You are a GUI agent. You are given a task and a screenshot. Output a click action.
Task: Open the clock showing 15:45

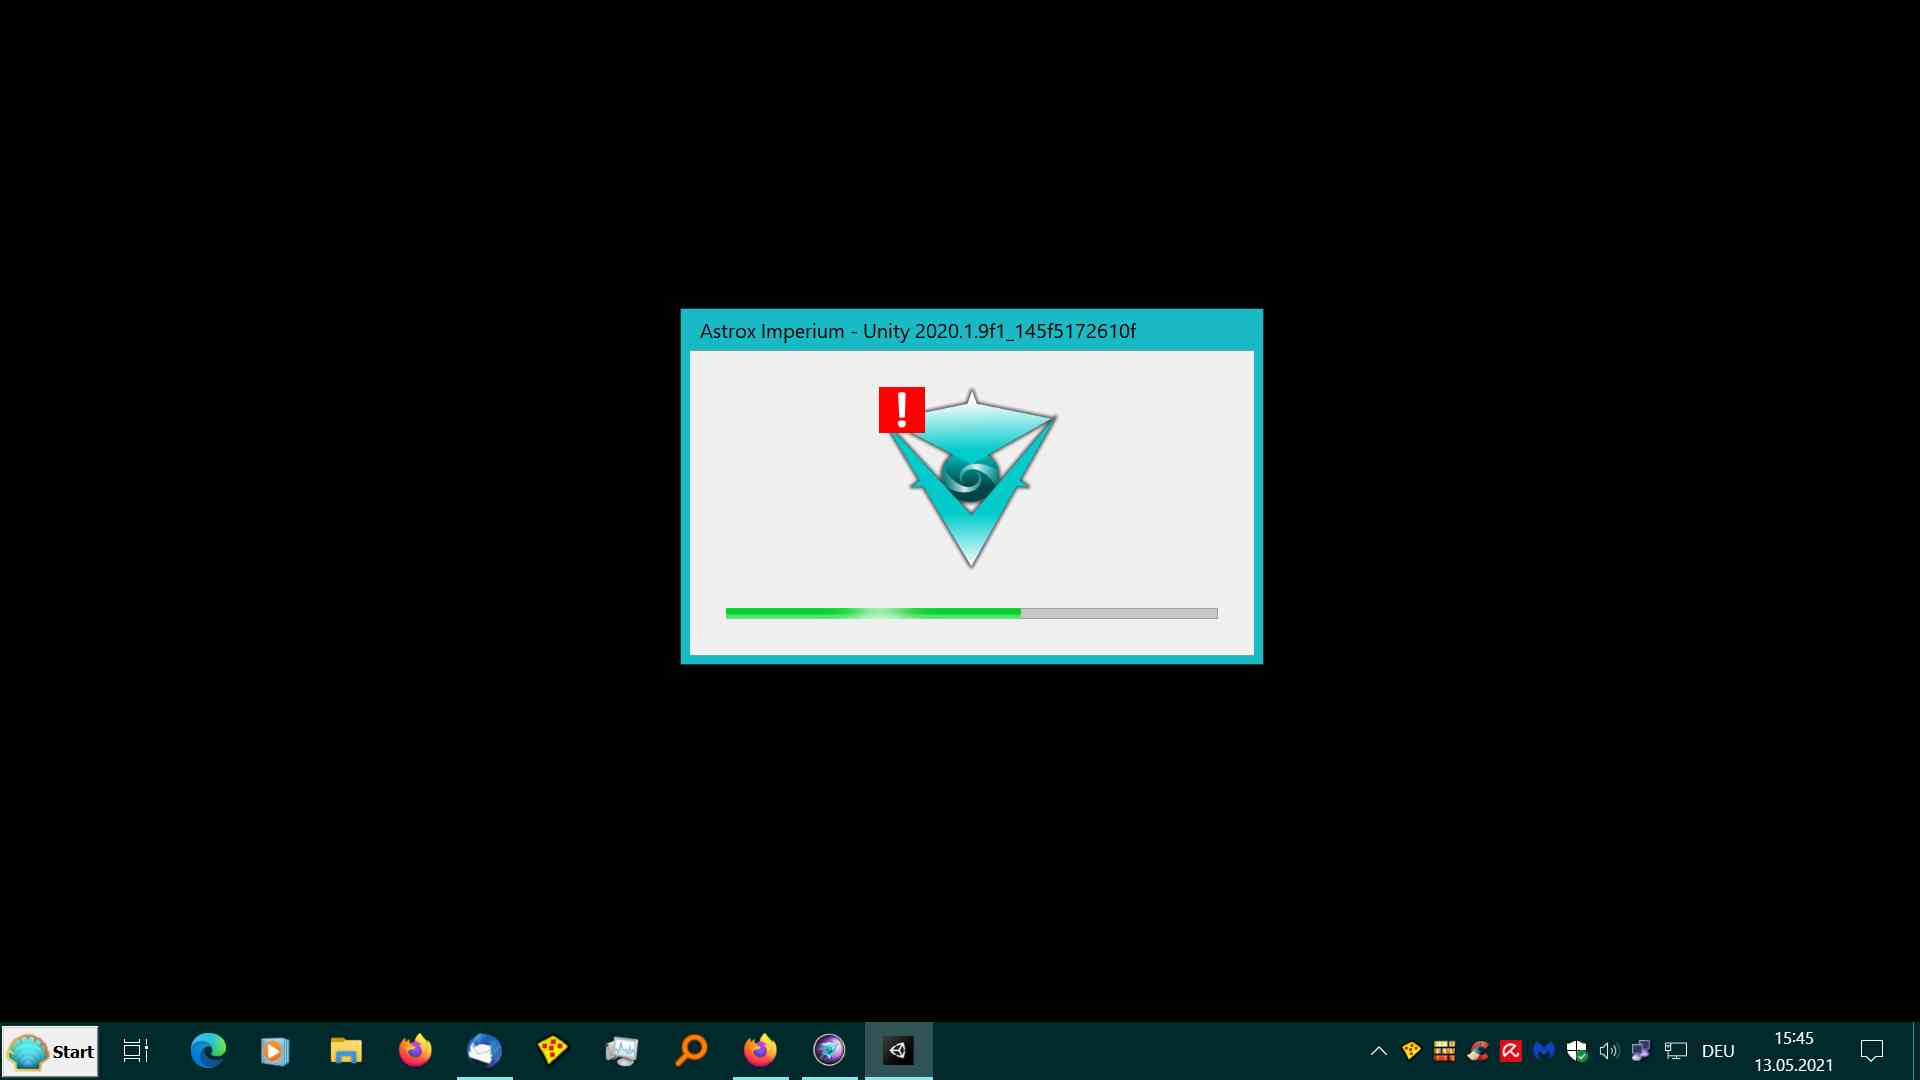point(1794,1051)
